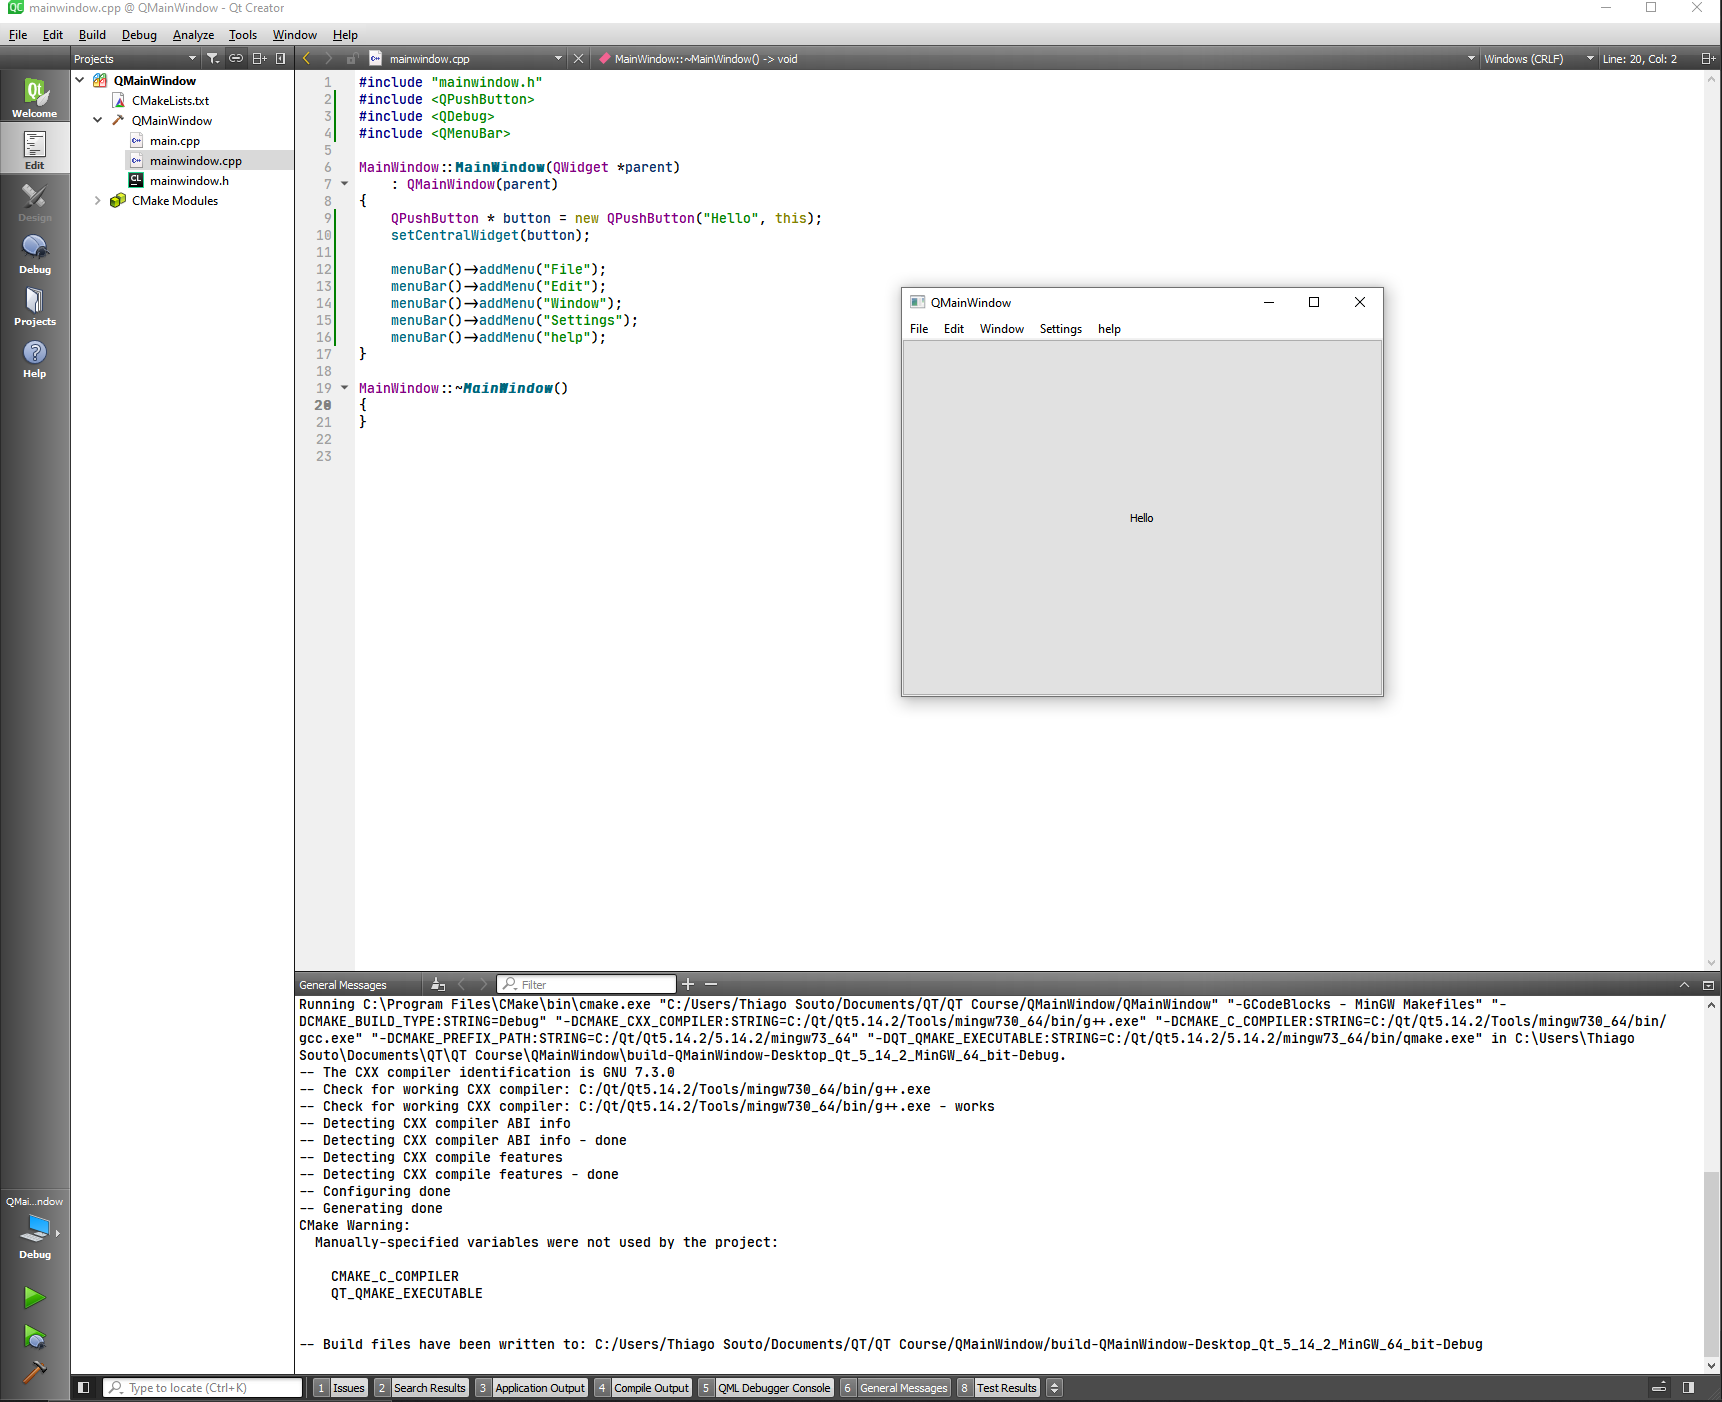Viewport: 1722px width, 1402px height.
Task: Open the Search Results tab
Action: (422, 1388)
